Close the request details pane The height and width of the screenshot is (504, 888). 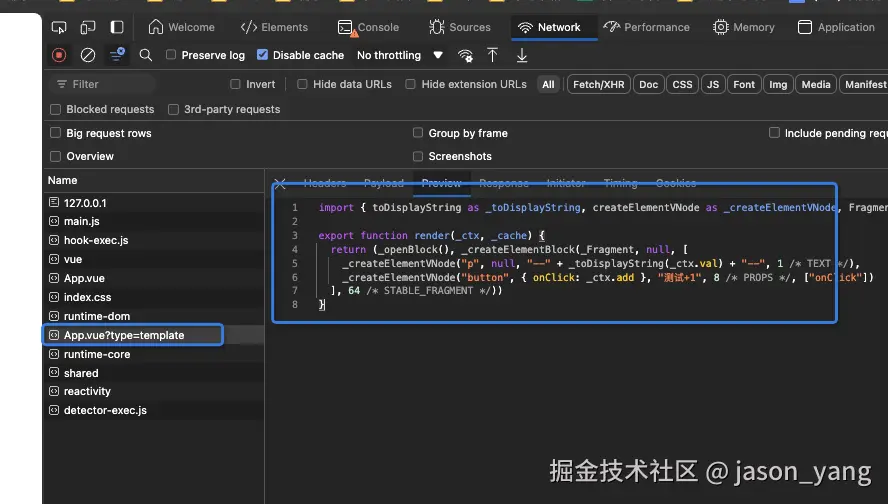coord(280,183)
